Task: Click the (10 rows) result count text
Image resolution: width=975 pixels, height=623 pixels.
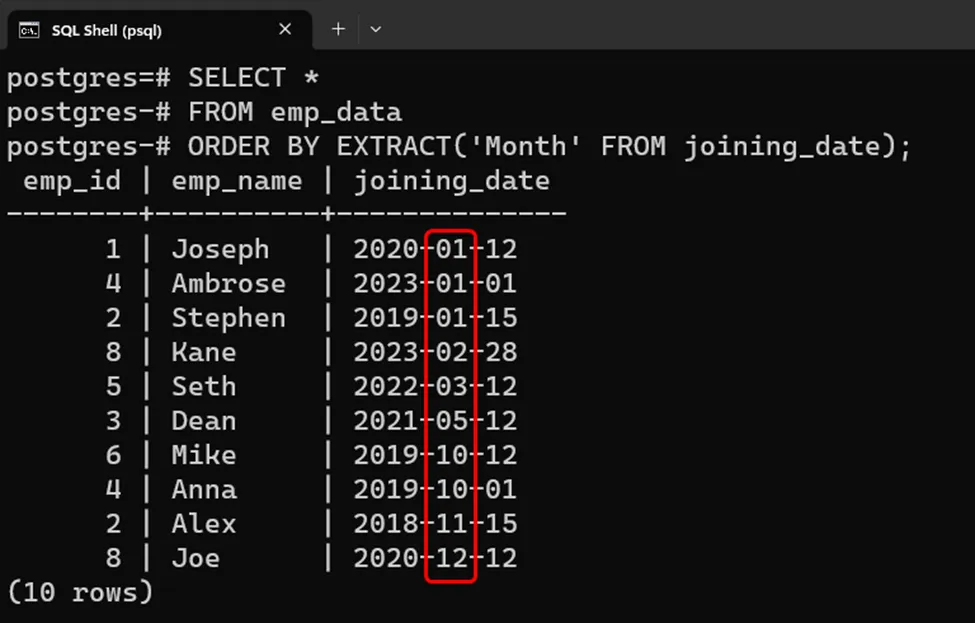Action: (x=80, y=592)
